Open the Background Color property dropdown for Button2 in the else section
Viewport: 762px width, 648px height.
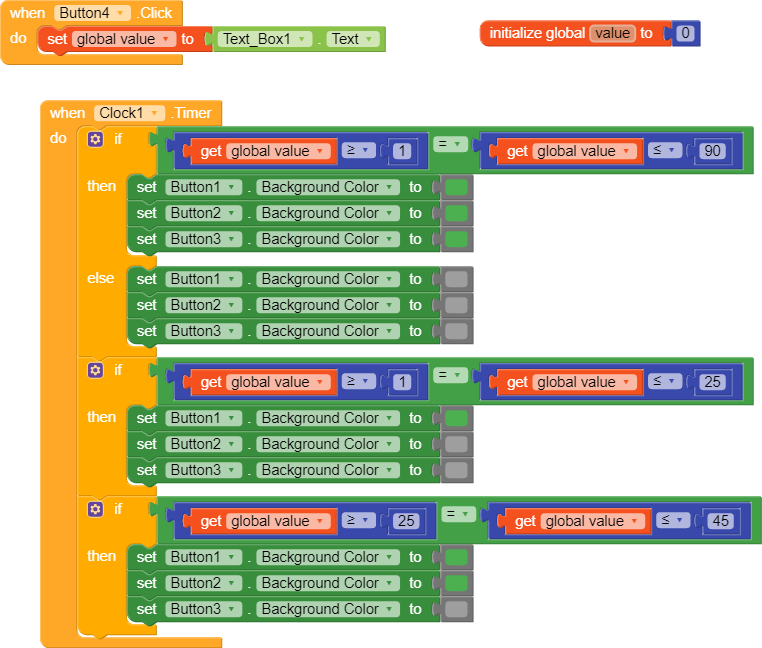(x=328, y=305)
